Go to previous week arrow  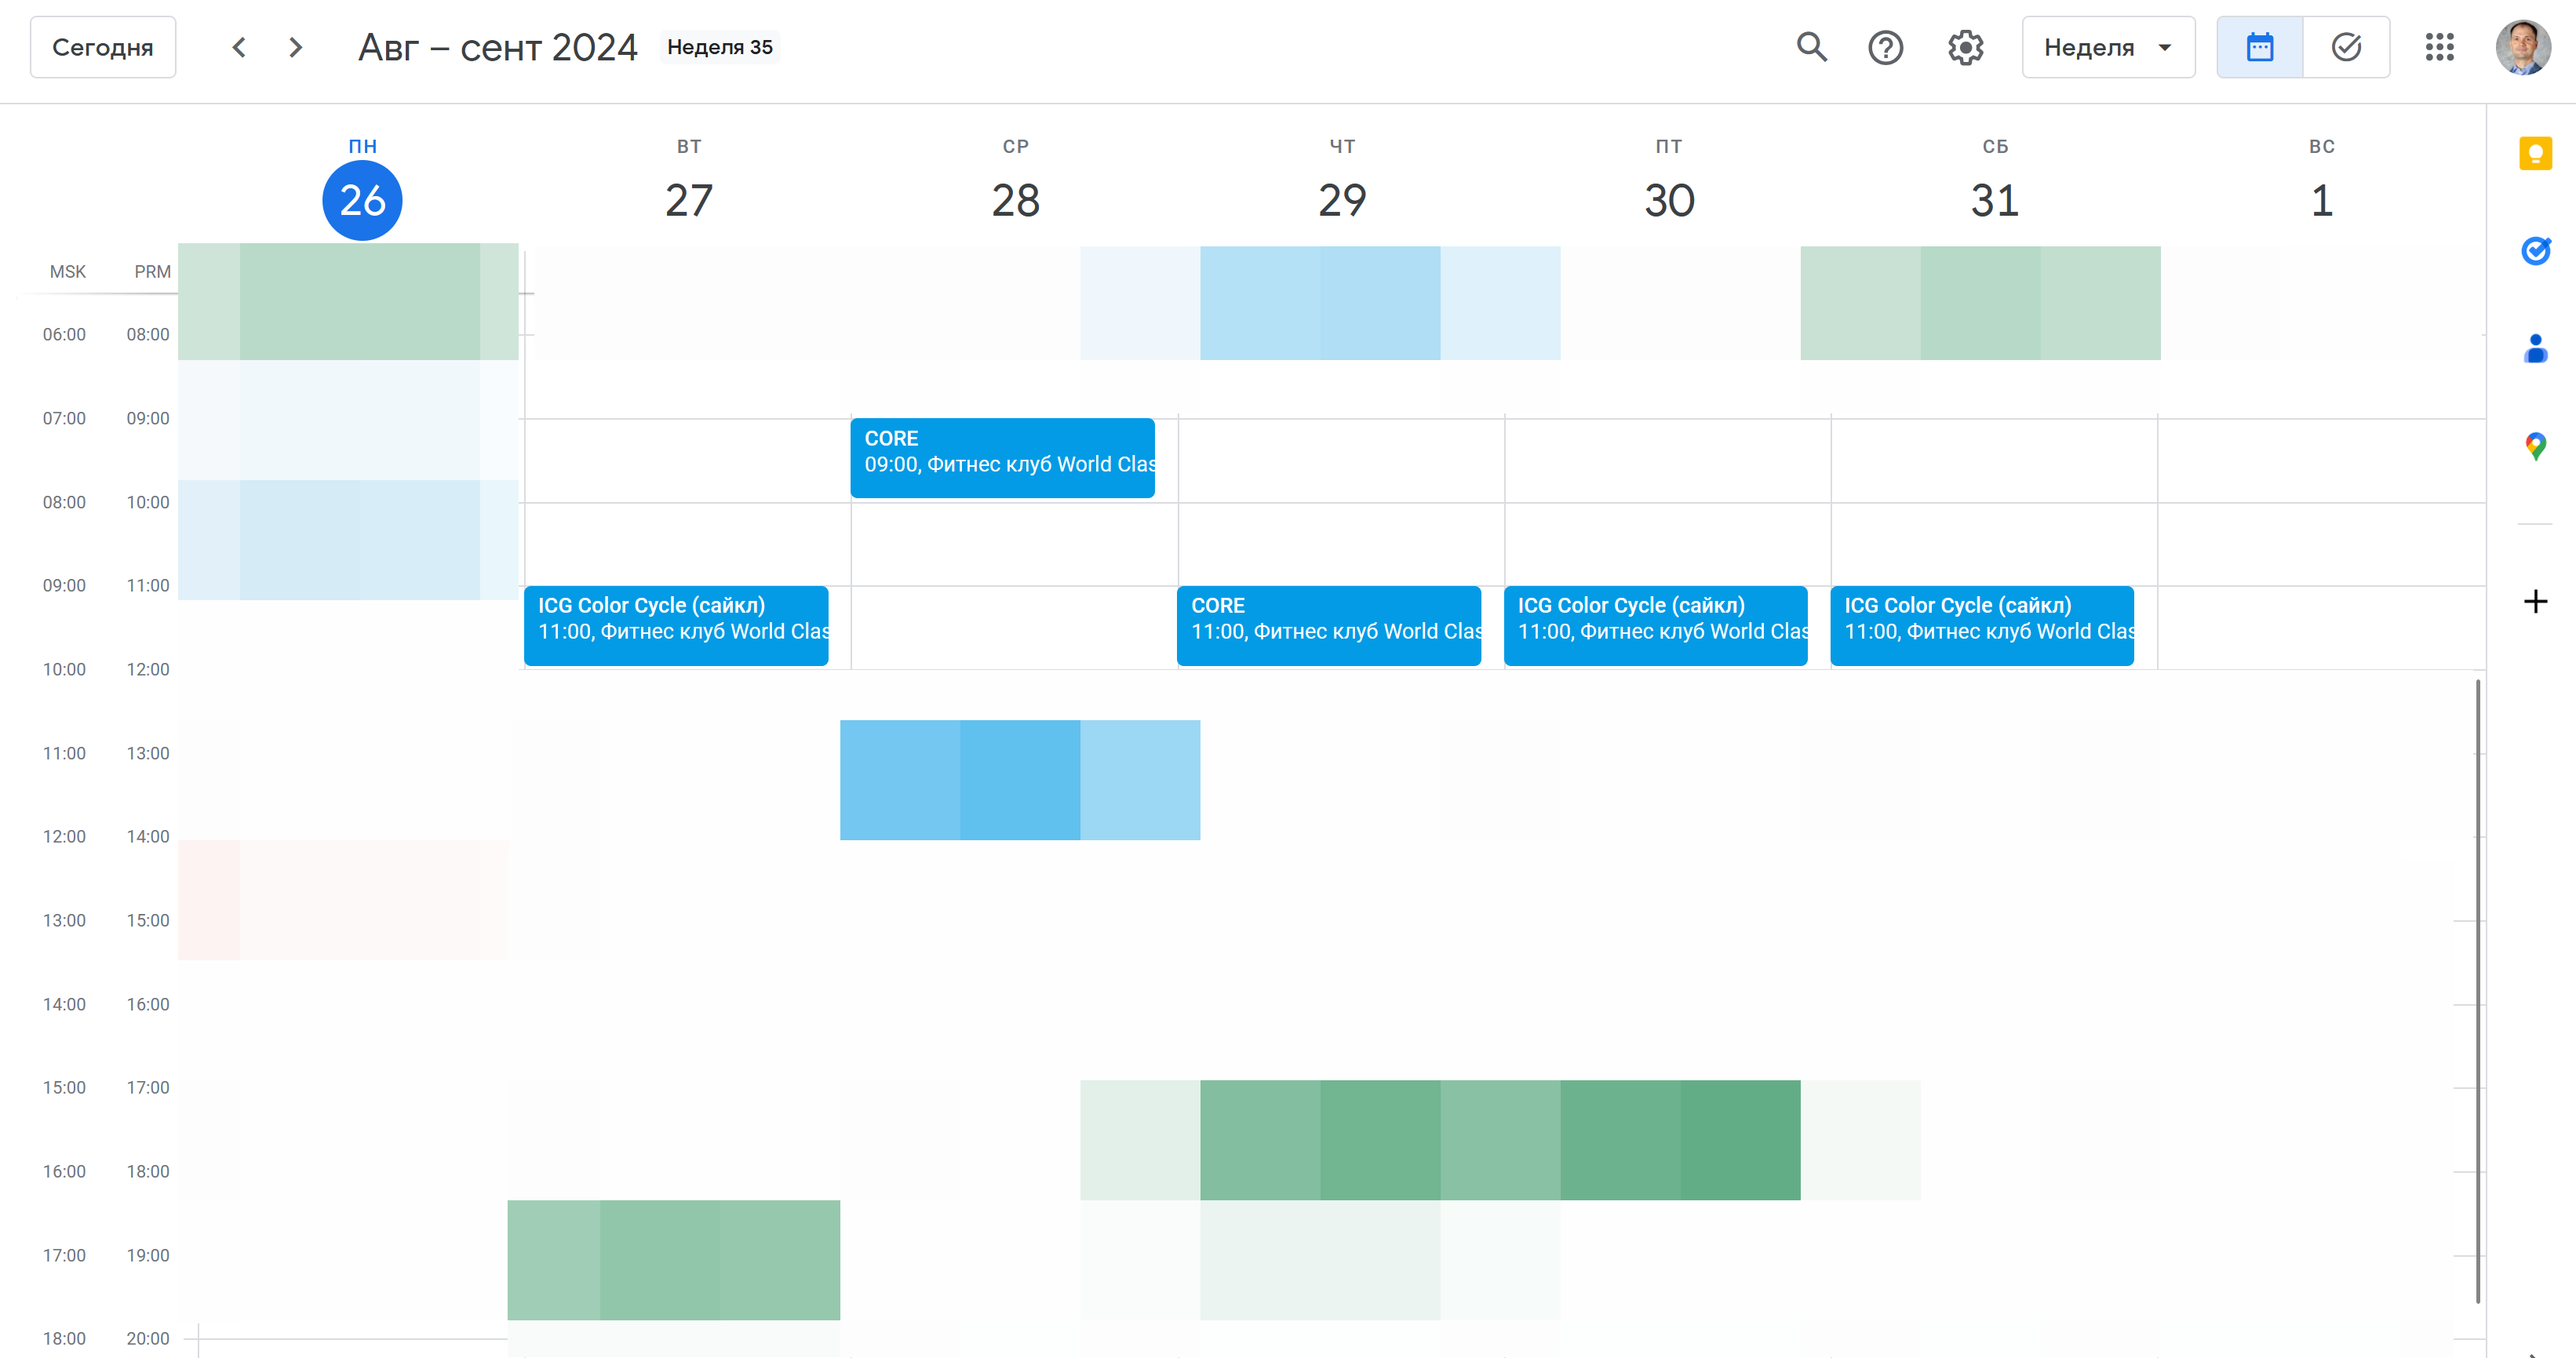[239, 47]
